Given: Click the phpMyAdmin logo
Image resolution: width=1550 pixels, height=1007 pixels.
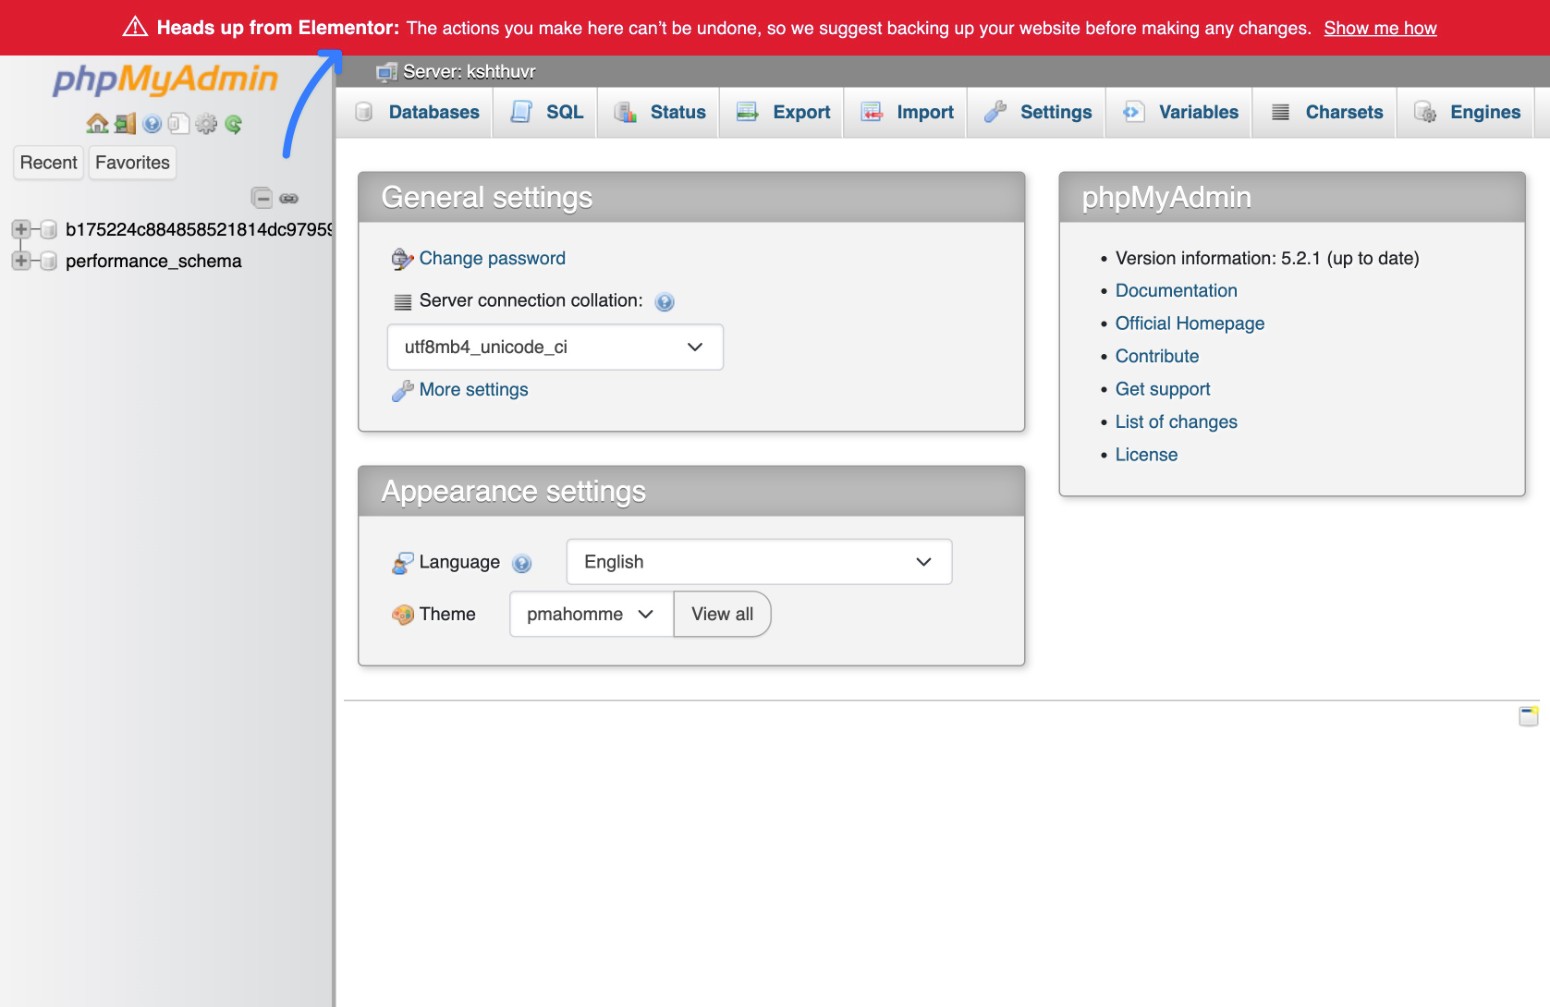Looking at the screenshot, I should tap(165, 79).
